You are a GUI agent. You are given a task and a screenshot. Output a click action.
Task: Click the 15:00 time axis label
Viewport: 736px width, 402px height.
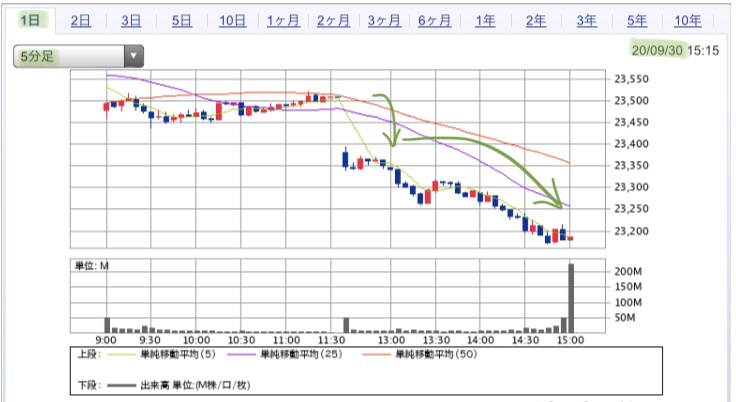point(570,340)
